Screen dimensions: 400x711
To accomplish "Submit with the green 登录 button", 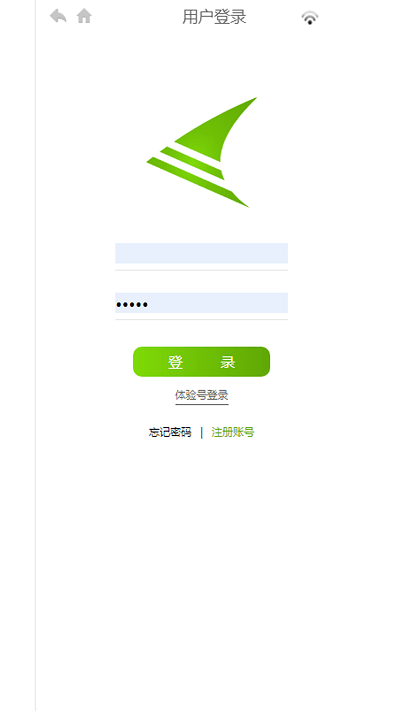I will tap(201, 362).
